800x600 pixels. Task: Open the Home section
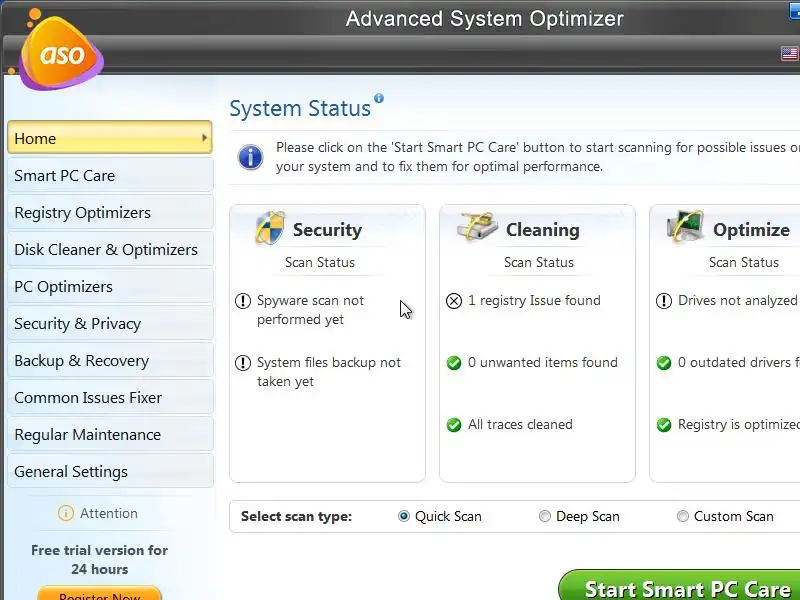110,138
